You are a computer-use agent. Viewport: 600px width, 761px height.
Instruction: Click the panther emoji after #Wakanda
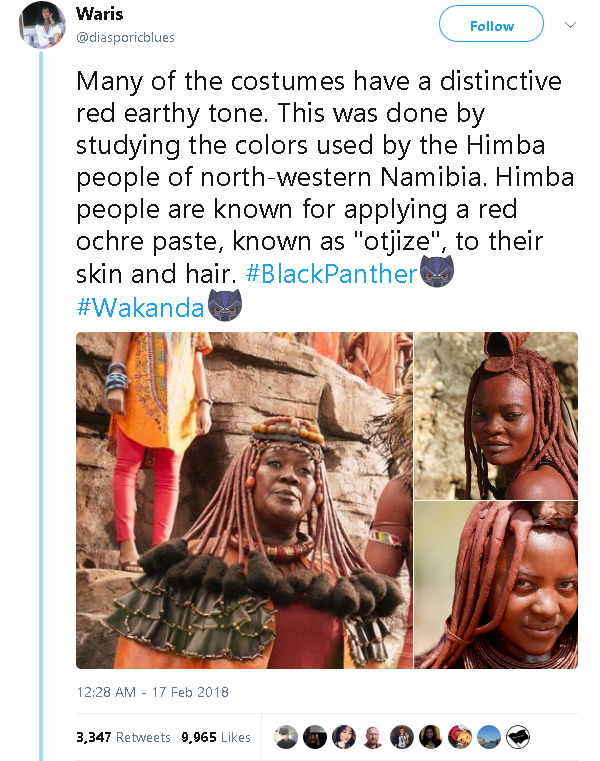[225, 307]
